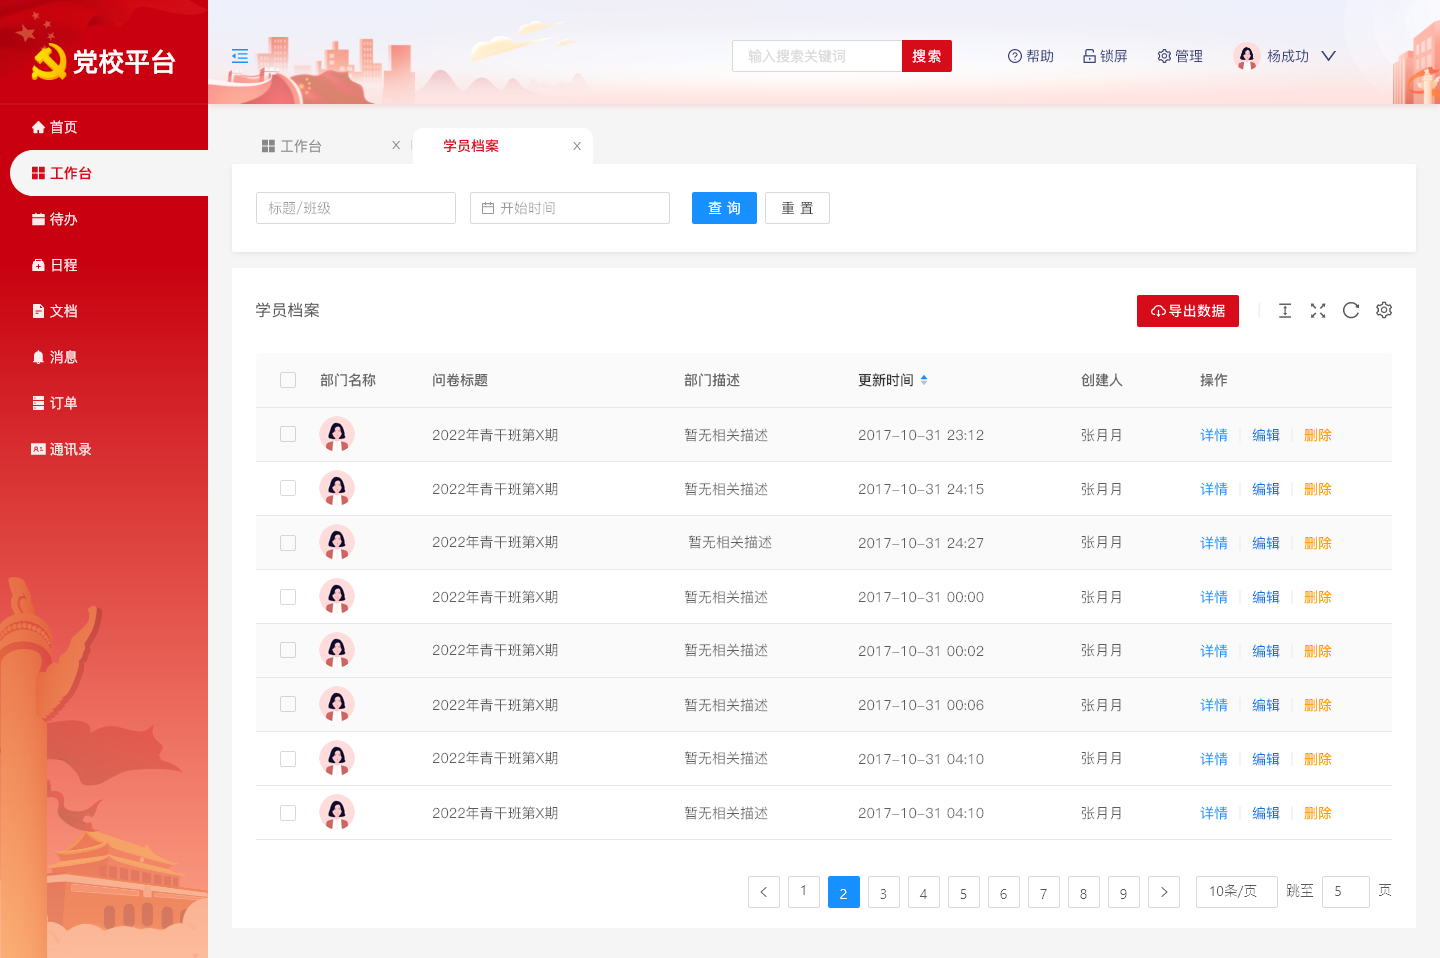Viewport: 1440px width, 958px height.
Task: Go to page 5 in pagination
Action: point(963,892)
